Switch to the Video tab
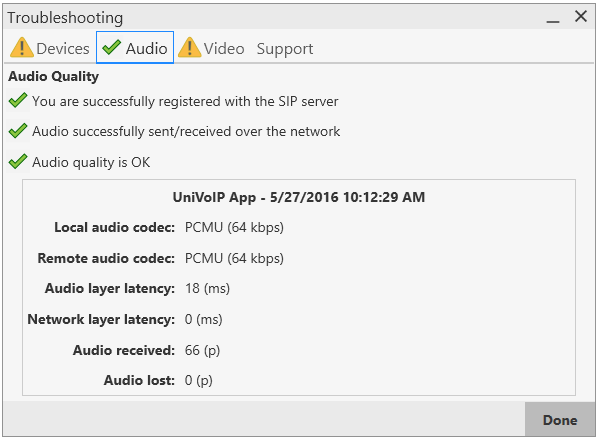Image resolution: width=599 pixels, height=441 pixels. pyautogui.click(x=211, y=48)
